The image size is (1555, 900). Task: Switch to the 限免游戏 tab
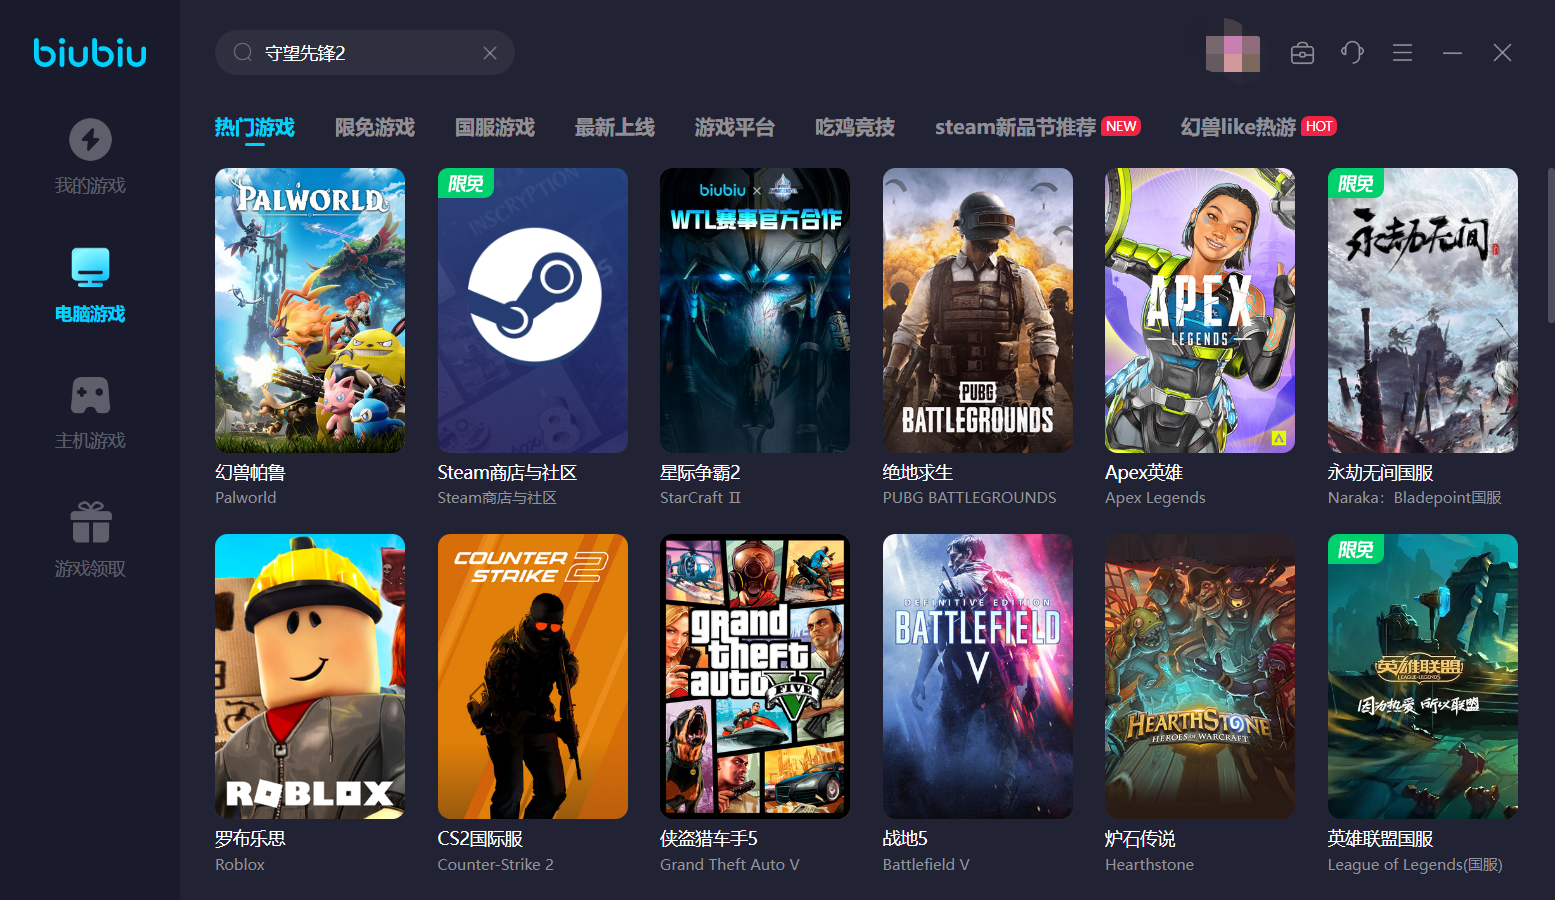[x=375, y=128]
